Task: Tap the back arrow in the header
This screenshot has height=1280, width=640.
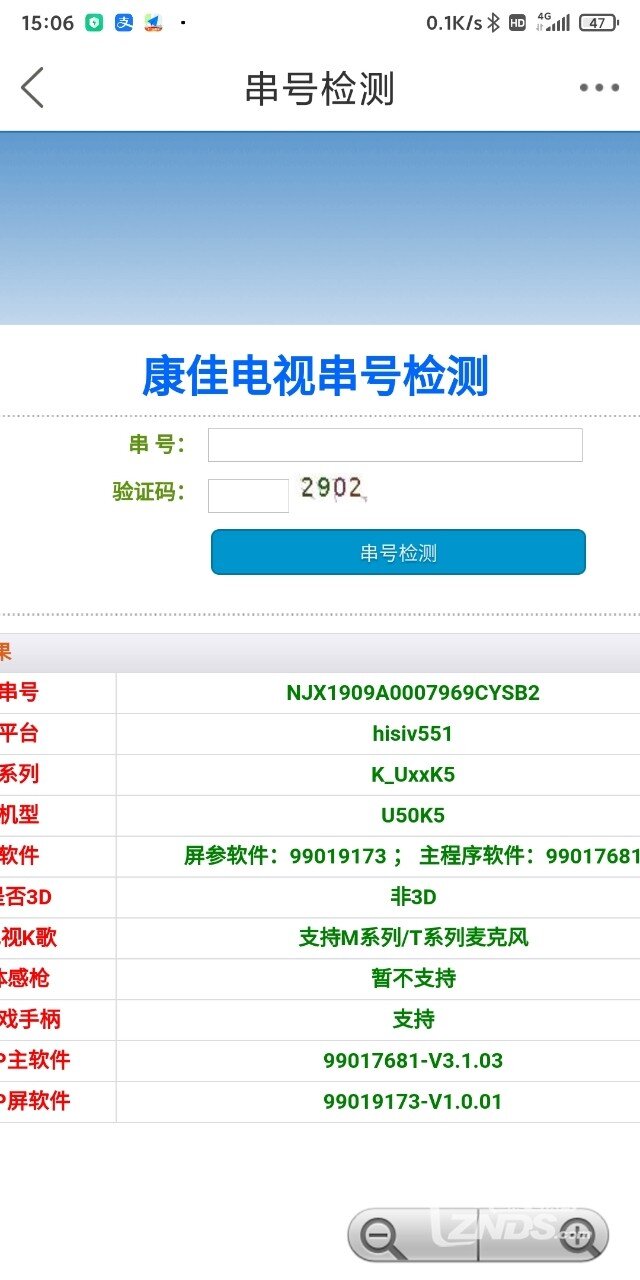Action: 33,88
